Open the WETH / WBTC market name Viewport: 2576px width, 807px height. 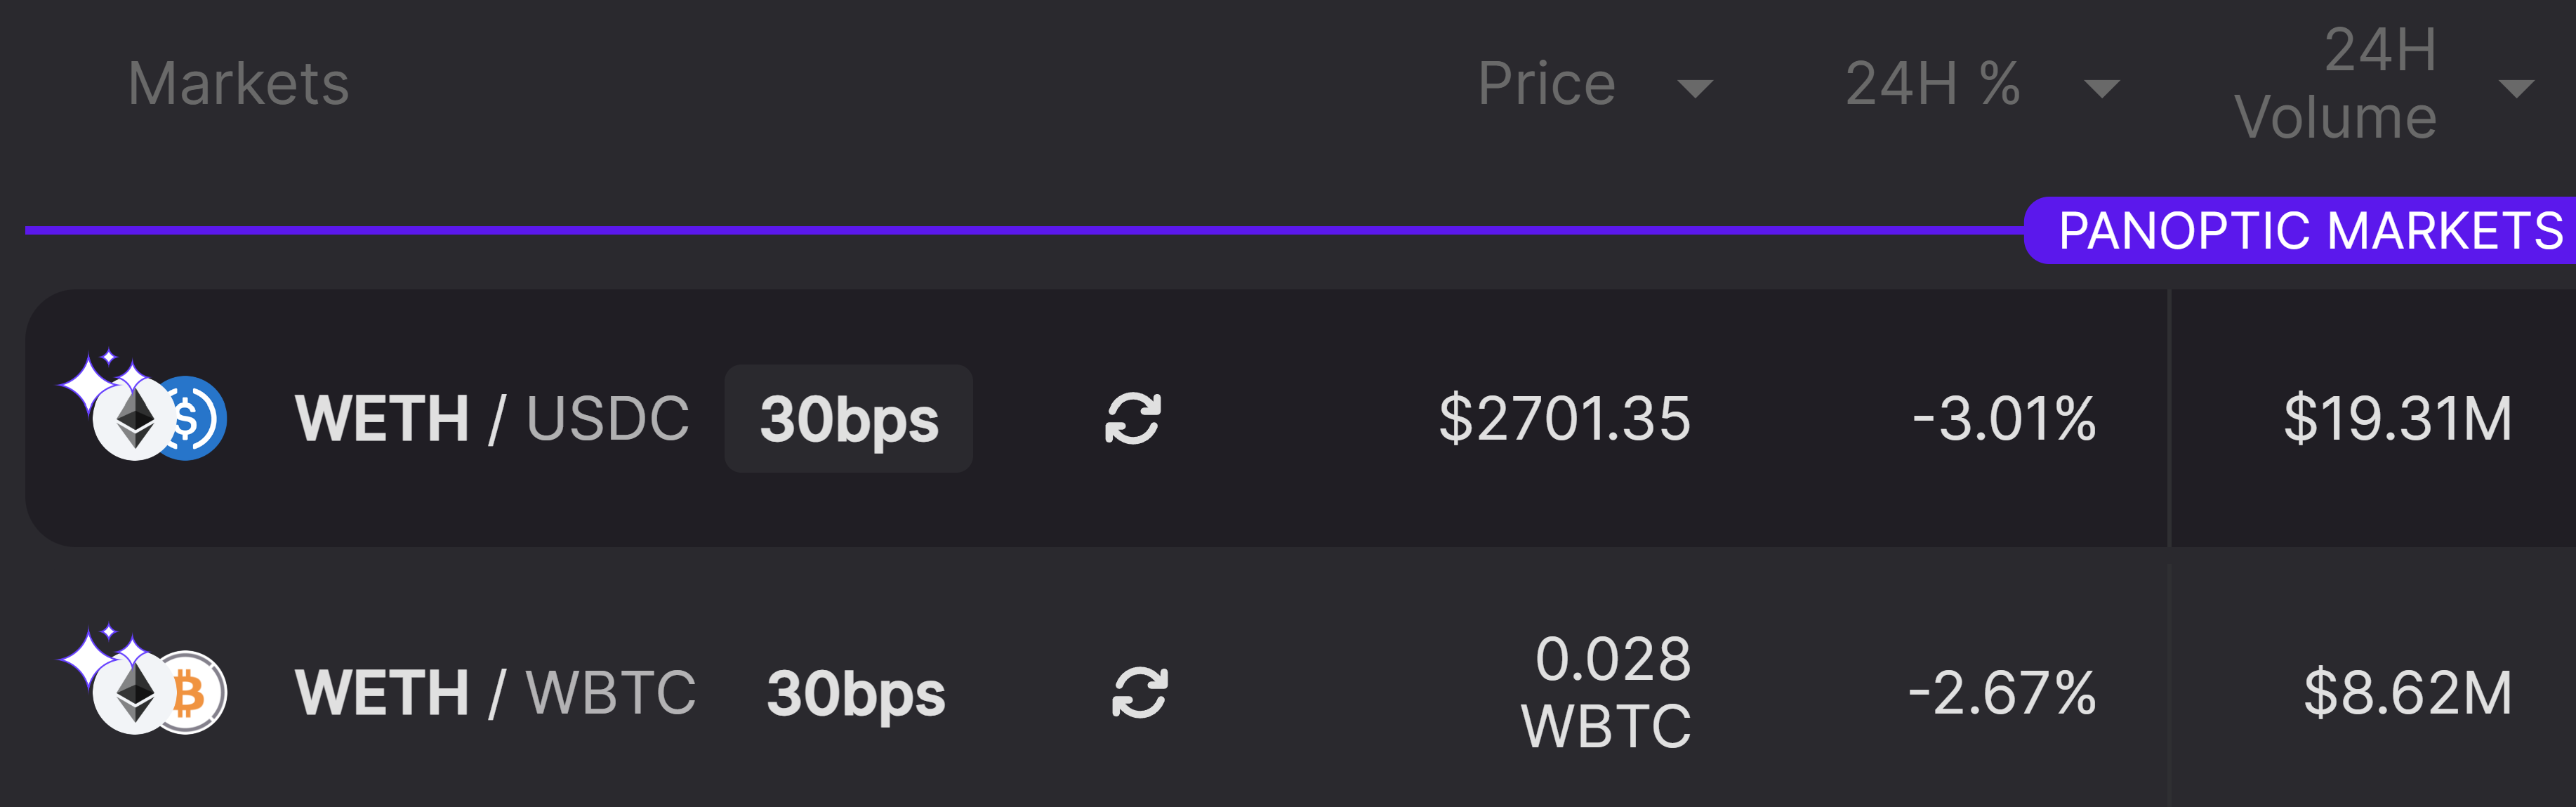[x=495, y=693]
